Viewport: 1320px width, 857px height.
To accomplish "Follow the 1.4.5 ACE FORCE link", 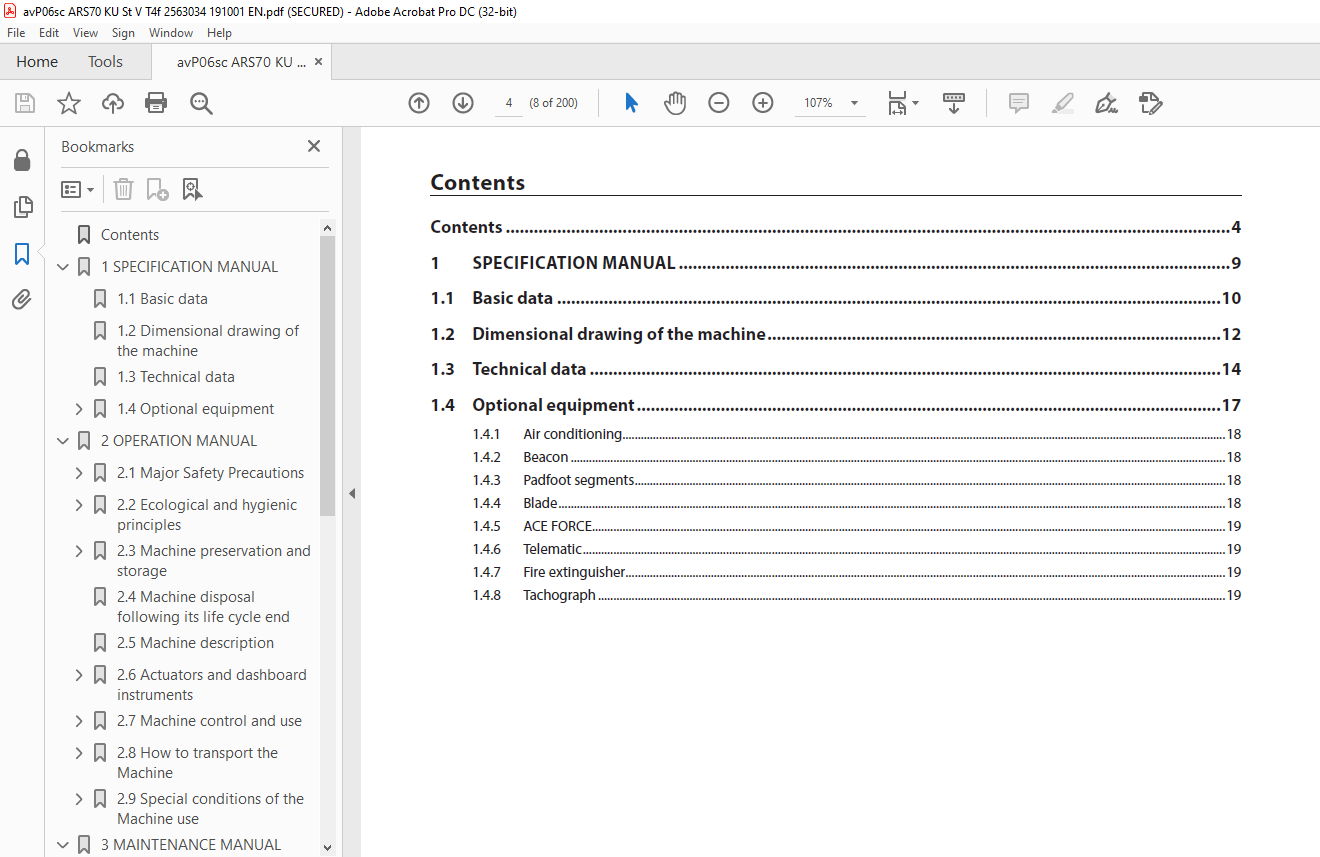I will pos(857,526).
